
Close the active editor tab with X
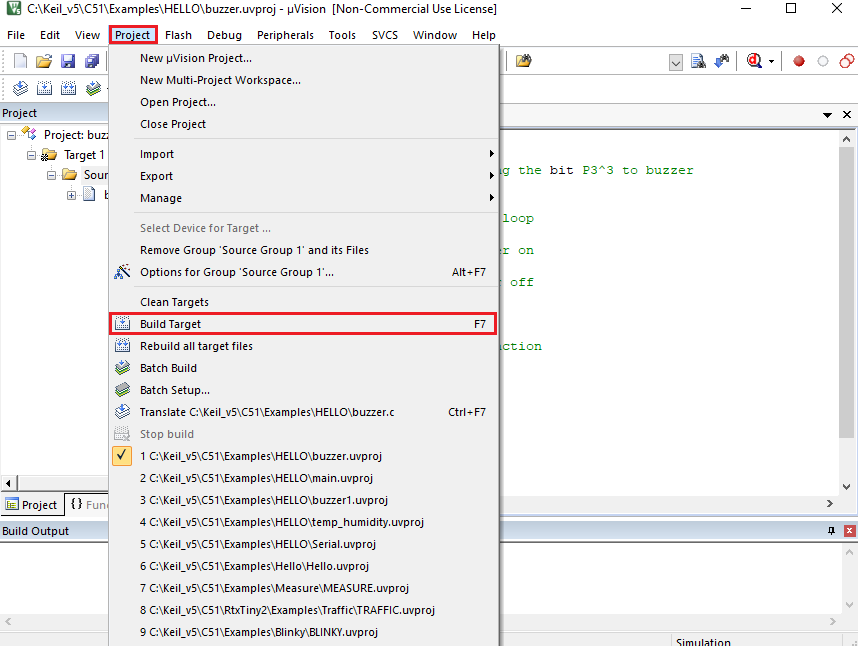(847, 114)
